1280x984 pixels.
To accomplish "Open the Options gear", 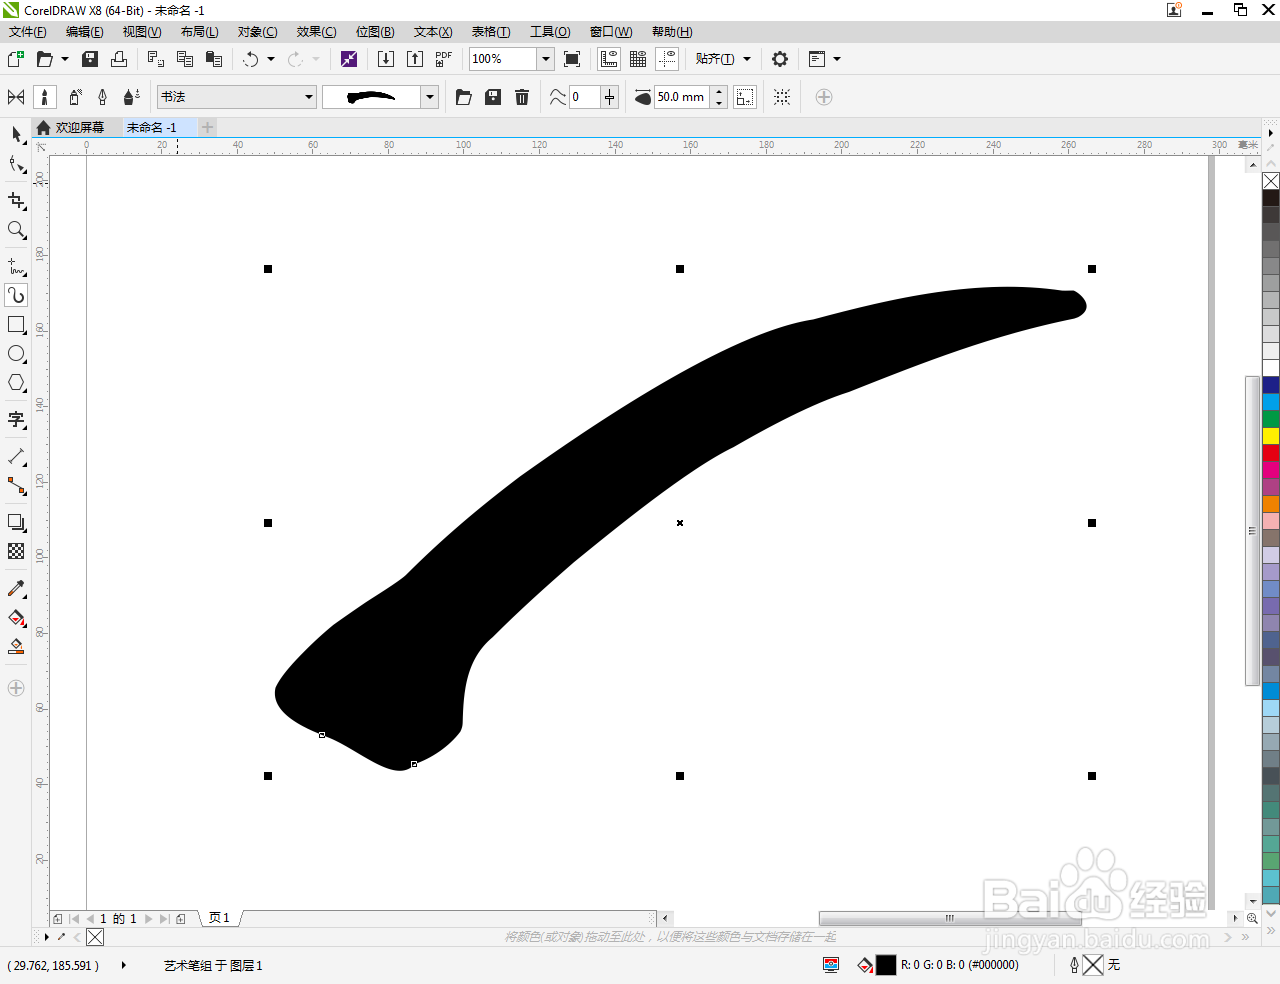I will click(780, 59).
